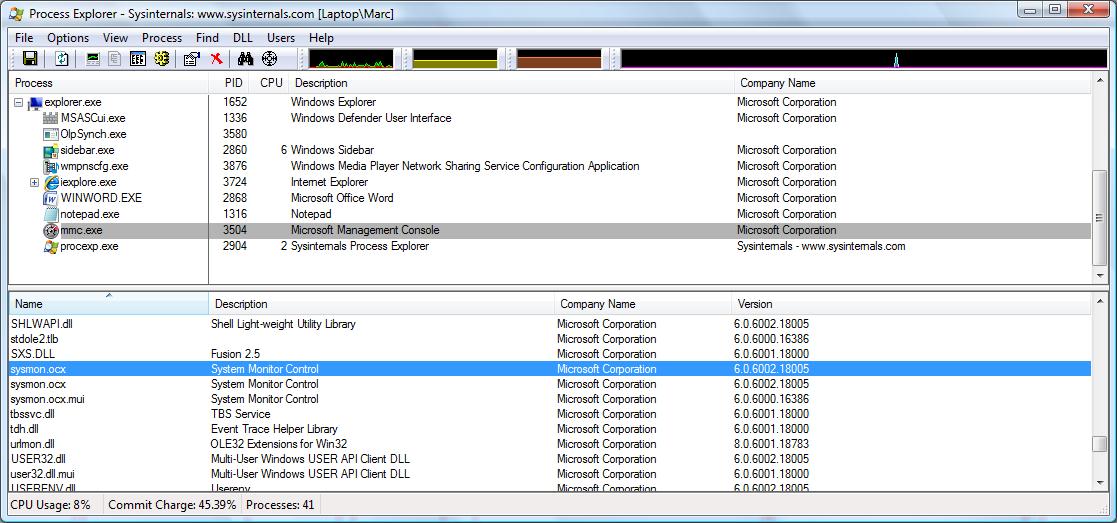Open the Process menu
Image resolution: width=1117 pixels, height=523 pixels.
click(x=162, y=38)
